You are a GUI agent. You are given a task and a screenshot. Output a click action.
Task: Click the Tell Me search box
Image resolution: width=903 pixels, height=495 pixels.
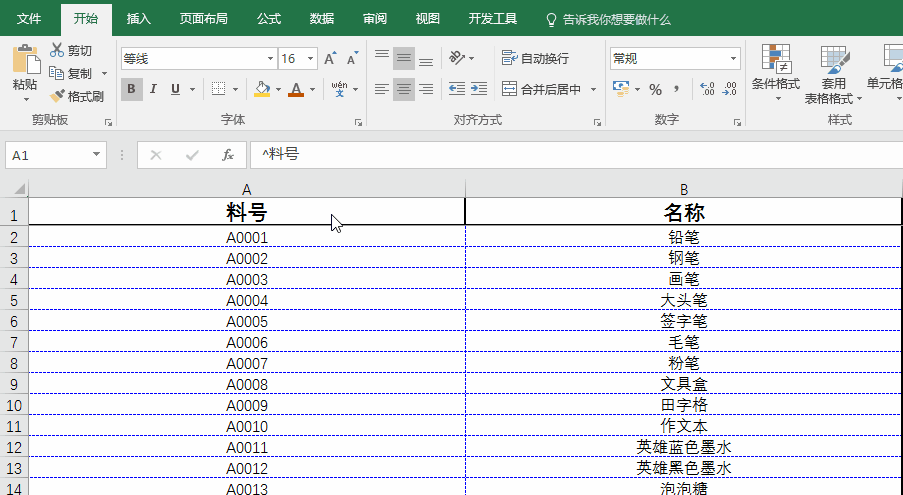tap(608, 20)
